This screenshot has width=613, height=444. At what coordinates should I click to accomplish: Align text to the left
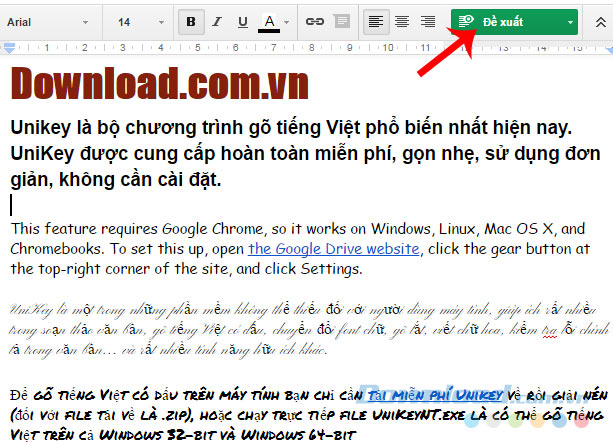[x=375, y=21]
